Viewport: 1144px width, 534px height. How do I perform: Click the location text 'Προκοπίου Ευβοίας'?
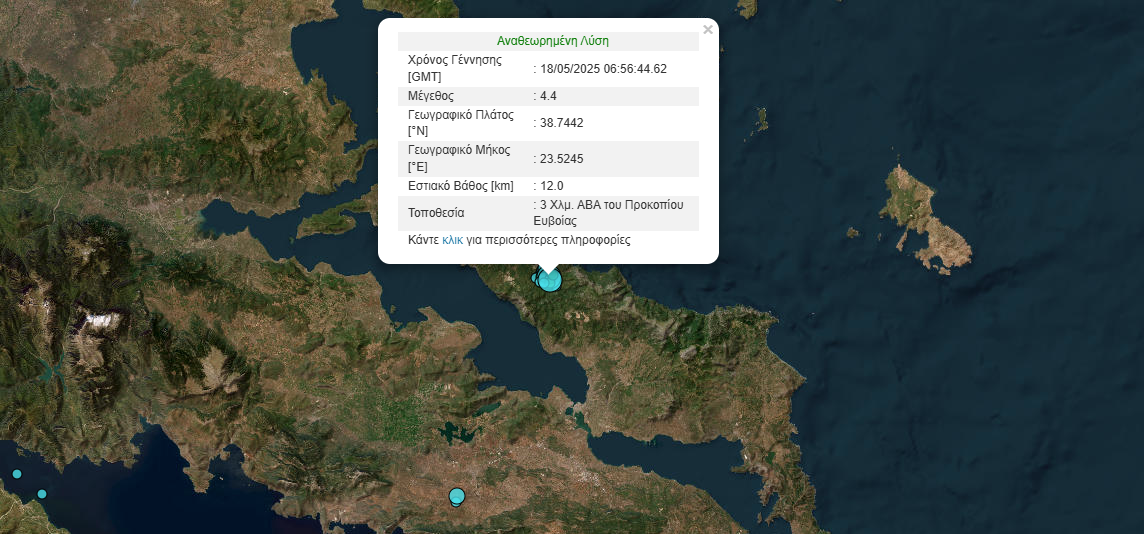610,213
